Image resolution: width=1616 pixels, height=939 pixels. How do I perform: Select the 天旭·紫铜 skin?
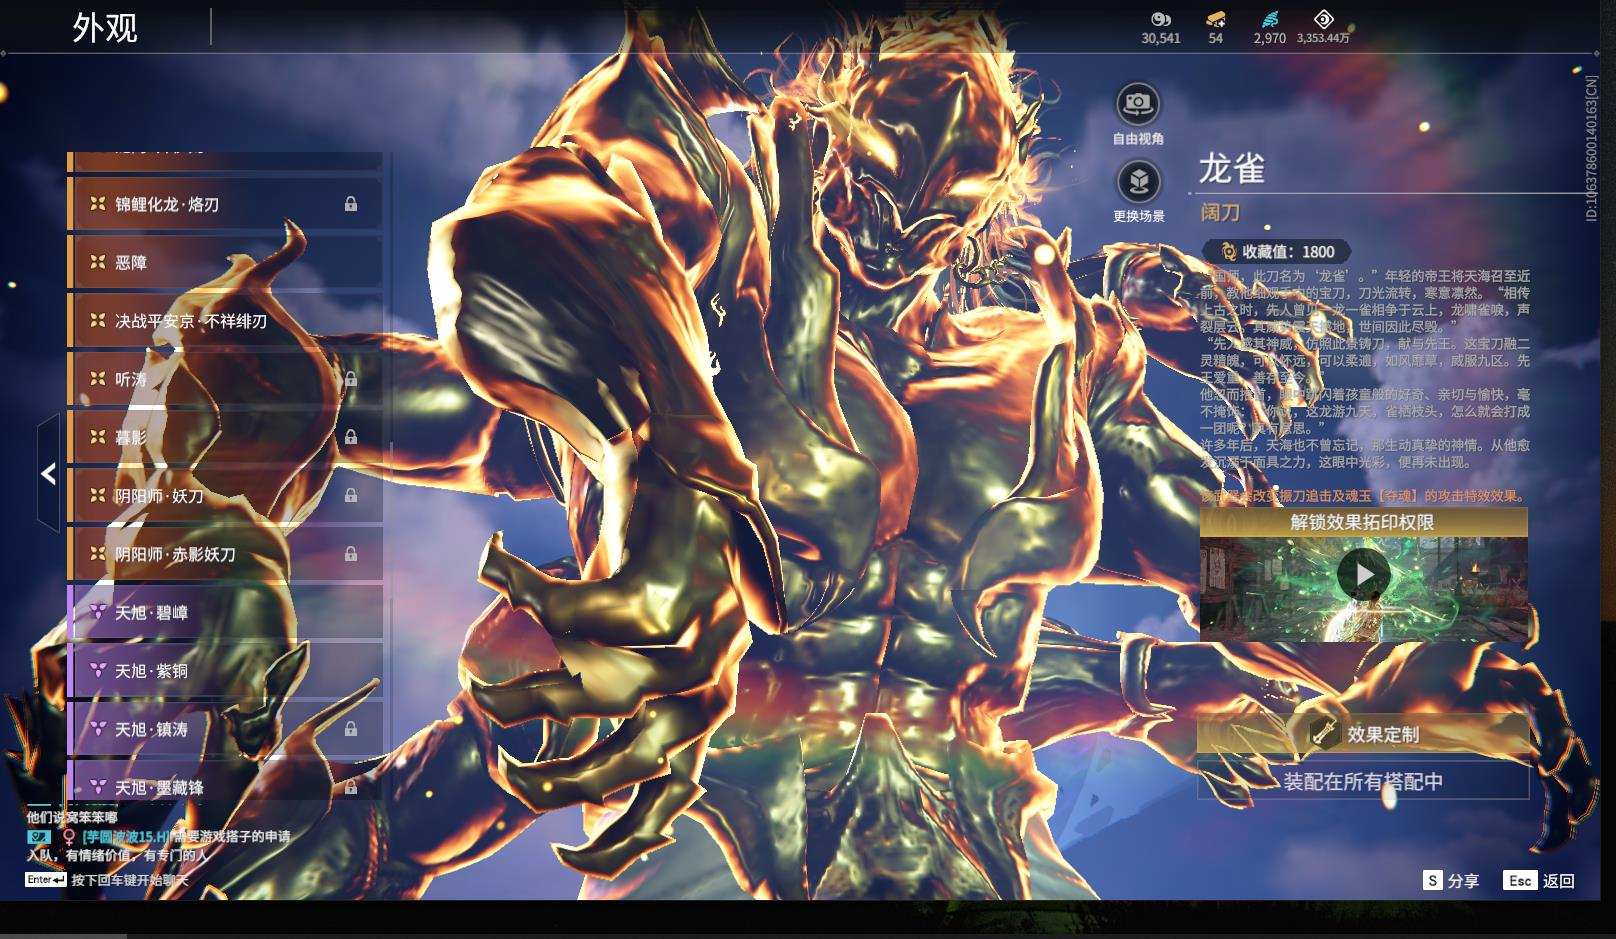pos(226,671)
